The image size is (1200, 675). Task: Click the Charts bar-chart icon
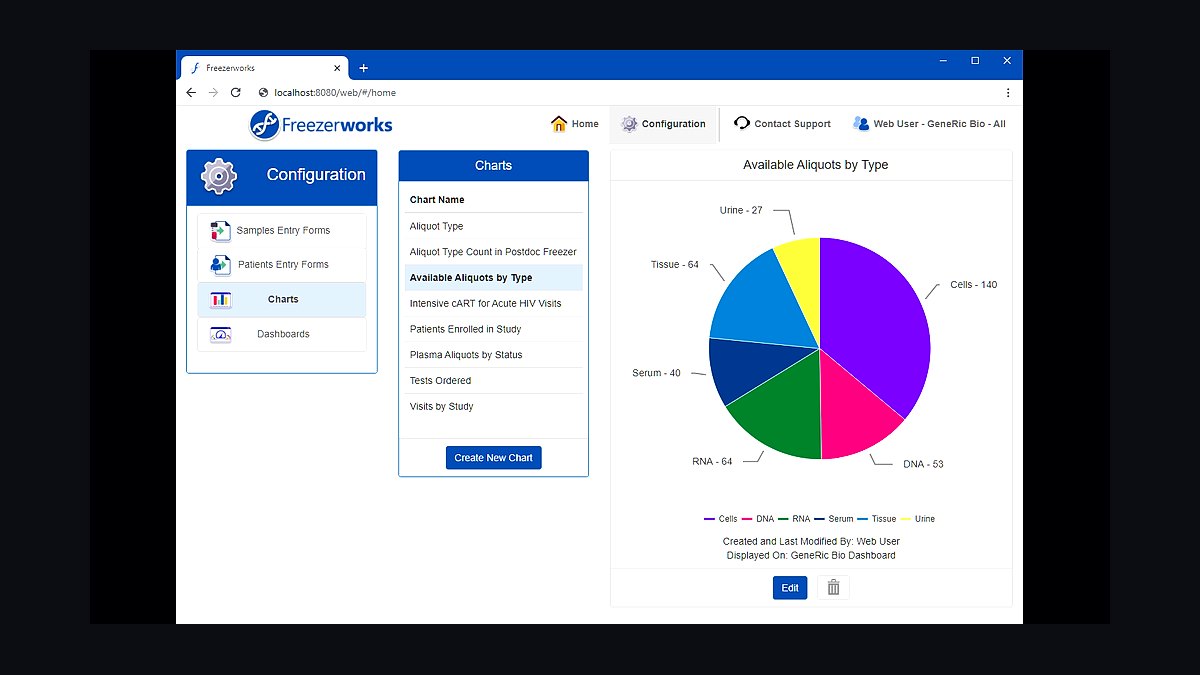(220, 299)
